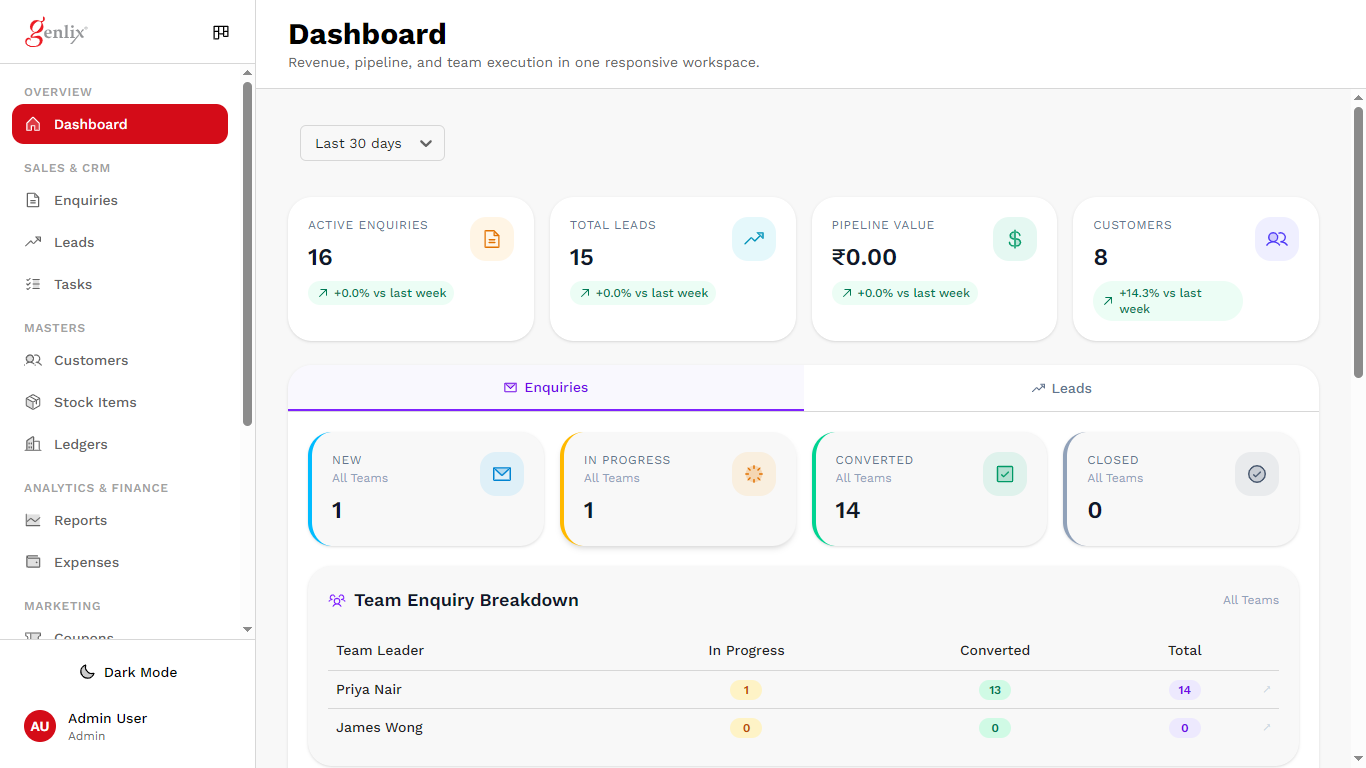Toggle Dark Mode

pyautogui.click(x=128, y=672)
